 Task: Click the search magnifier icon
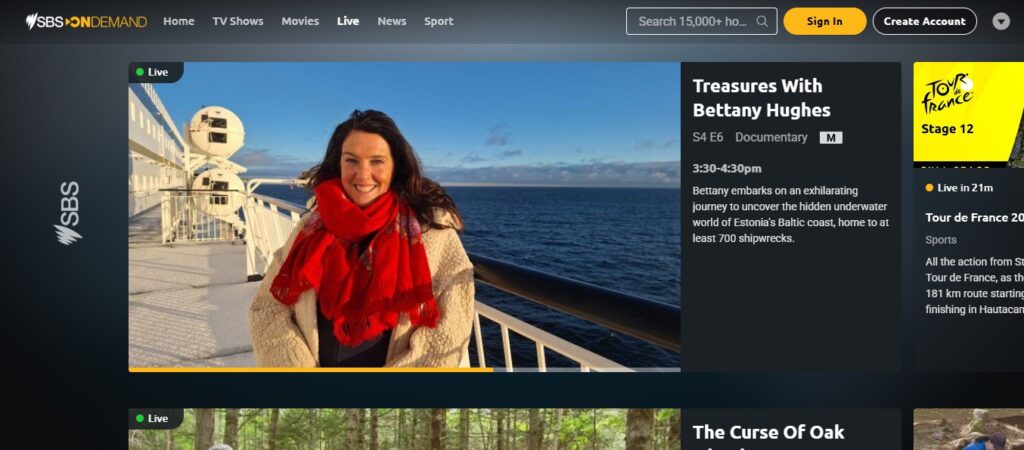(761, 21)
